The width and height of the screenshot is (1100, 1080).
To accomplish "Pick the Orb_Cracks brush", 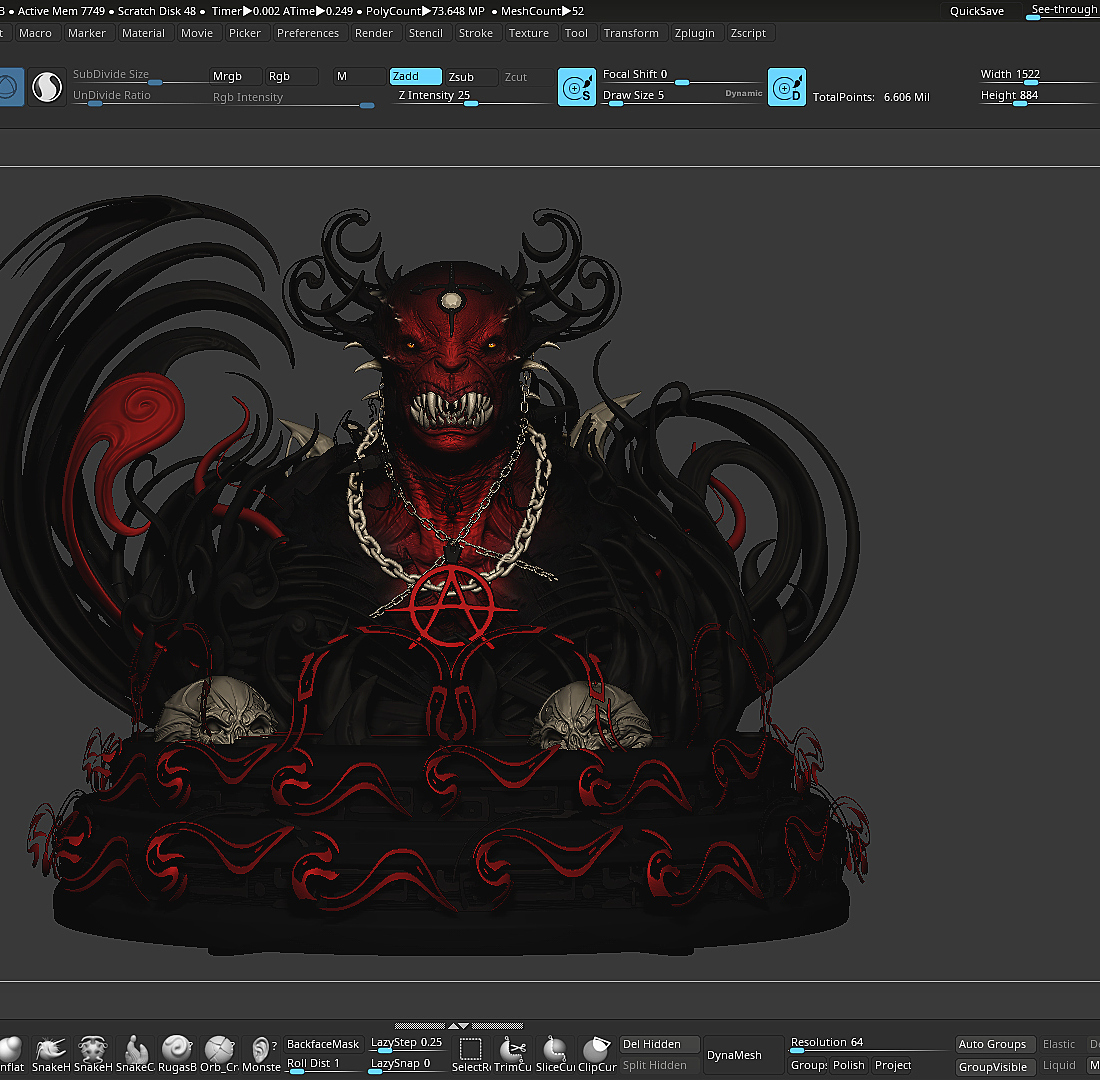I will (219, 1055).
